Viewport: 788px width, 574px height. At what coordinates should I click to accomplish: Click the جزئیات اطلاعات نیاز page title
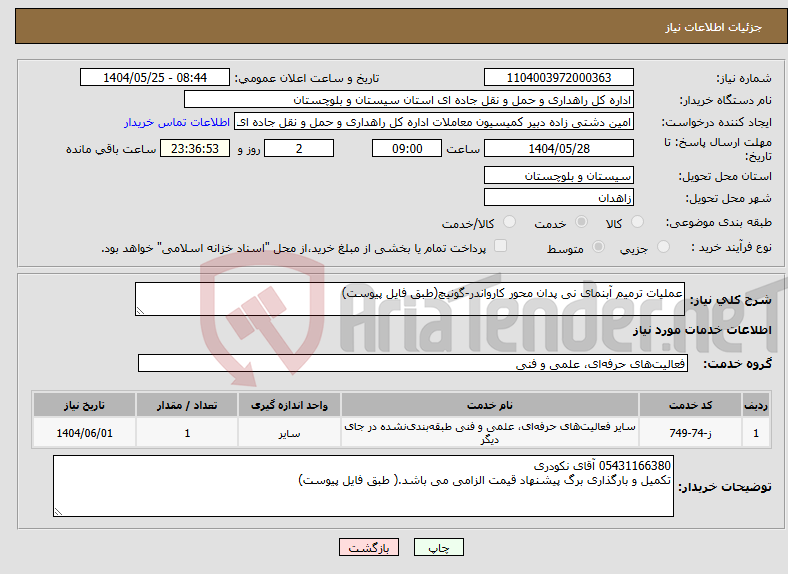(714, 27)
